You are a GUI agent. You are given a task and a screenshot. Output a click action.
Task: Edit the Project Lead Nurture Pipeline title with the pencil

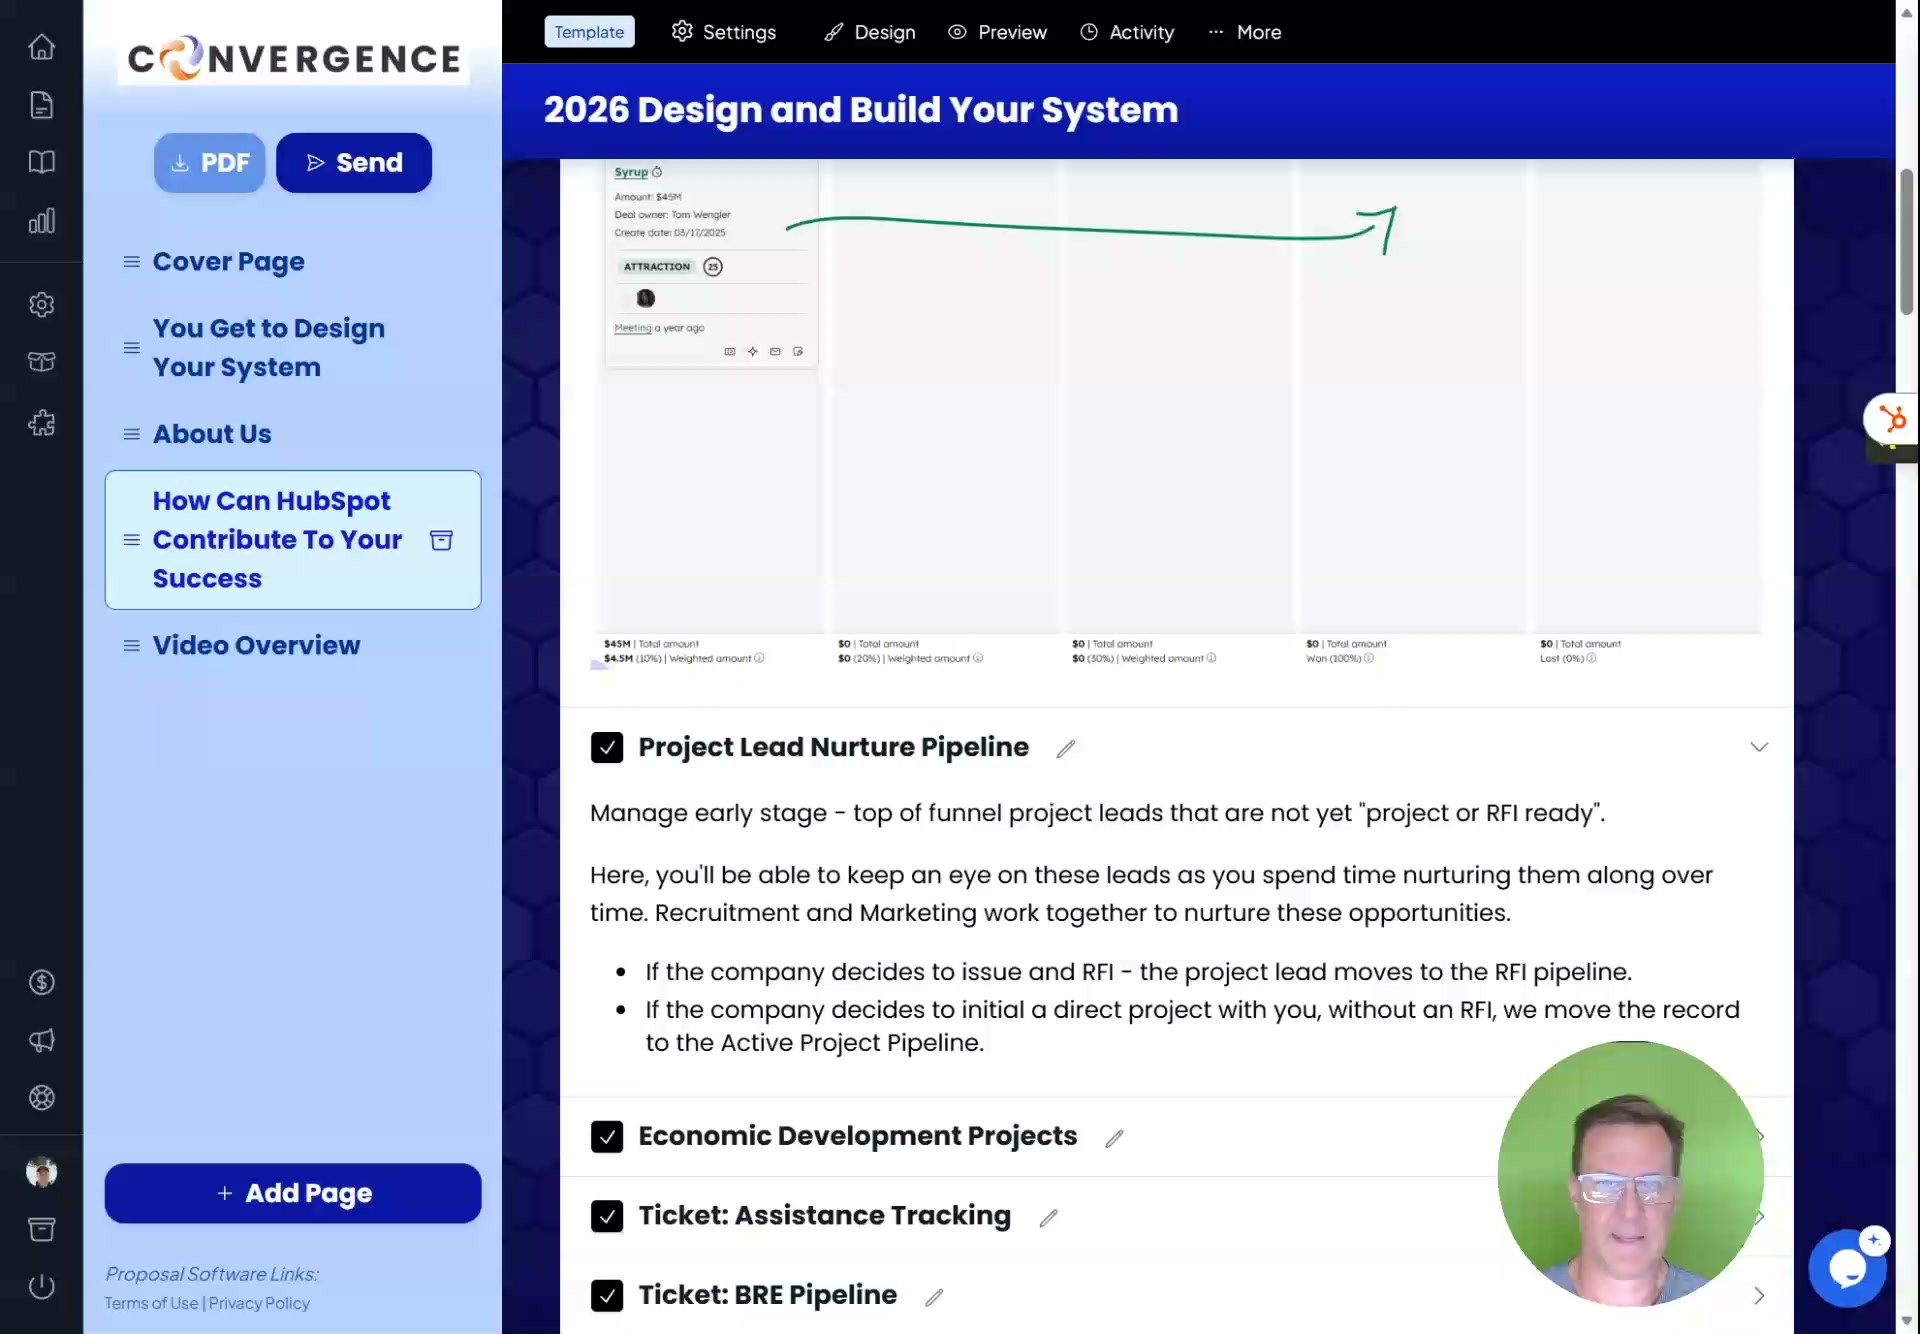pyautogui.click(x=1066, y=749)
